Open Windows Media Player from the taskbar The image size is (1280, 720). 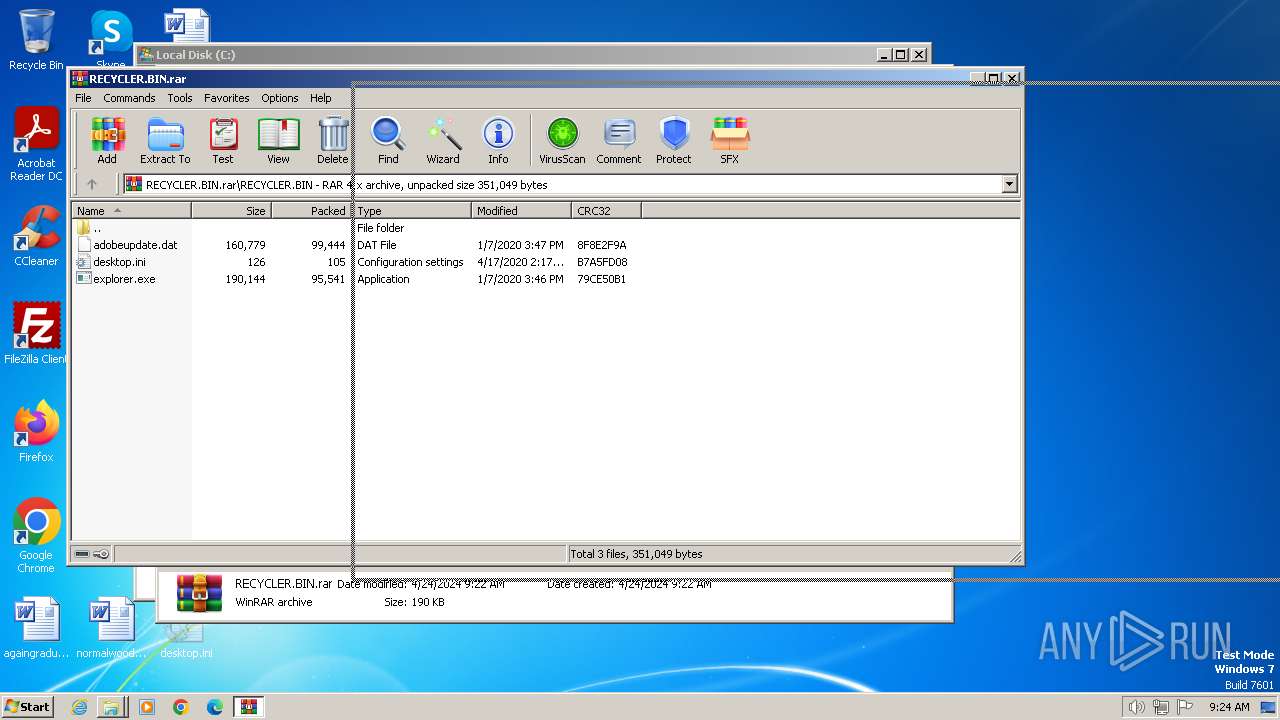point(147,707)
